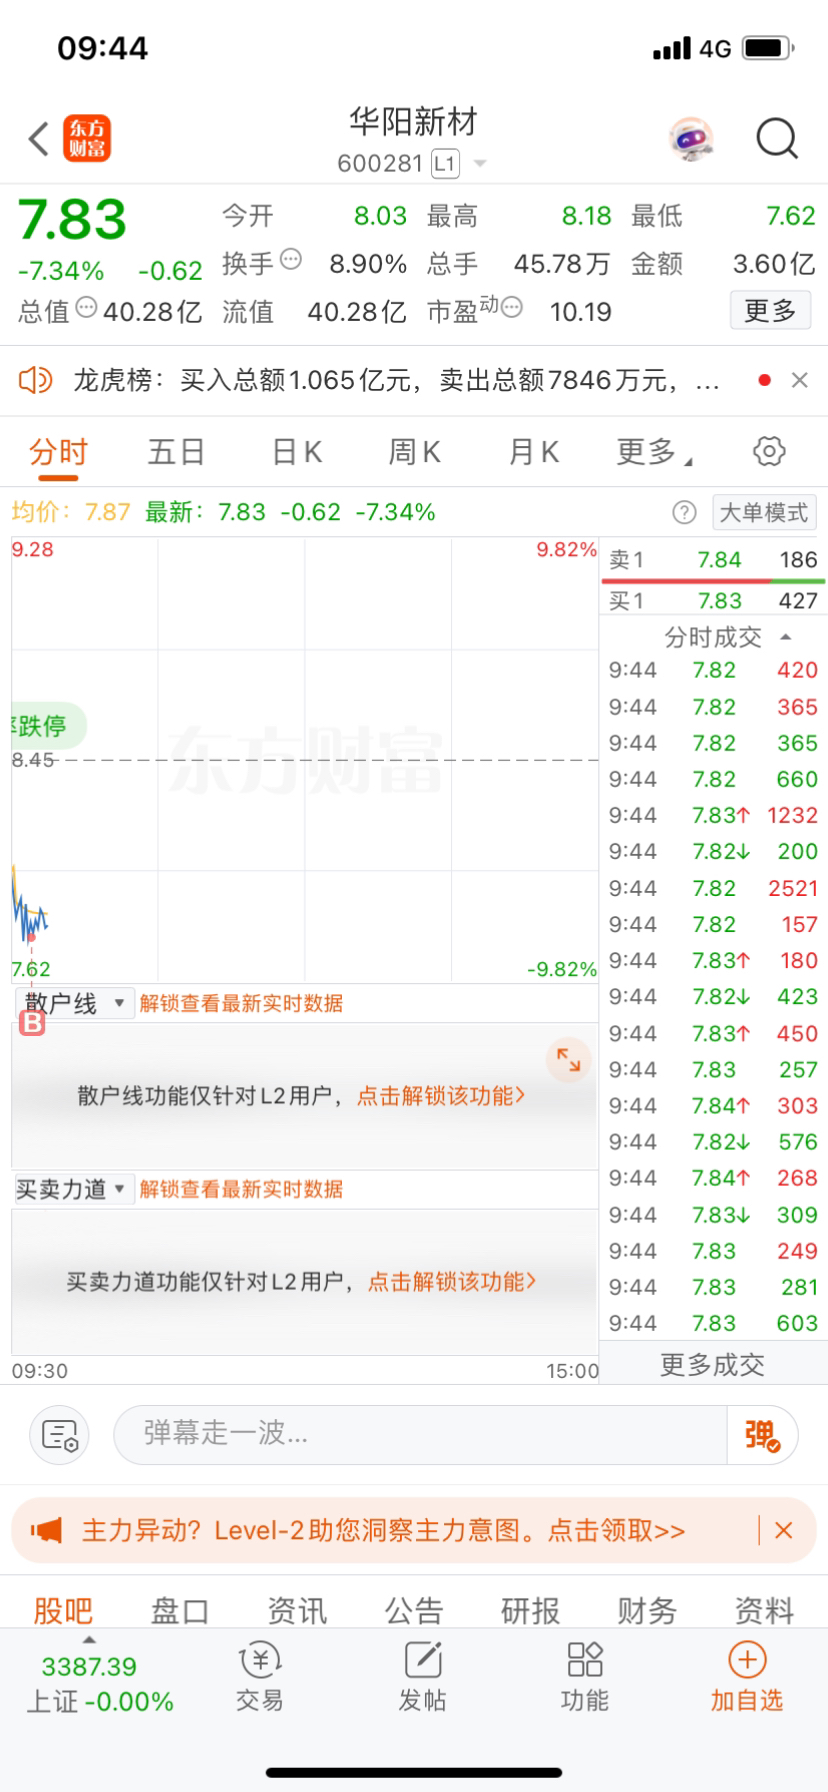Open the 散户线 indicator dropdown
828x1792 pixels.
[x=75, y=1003]
